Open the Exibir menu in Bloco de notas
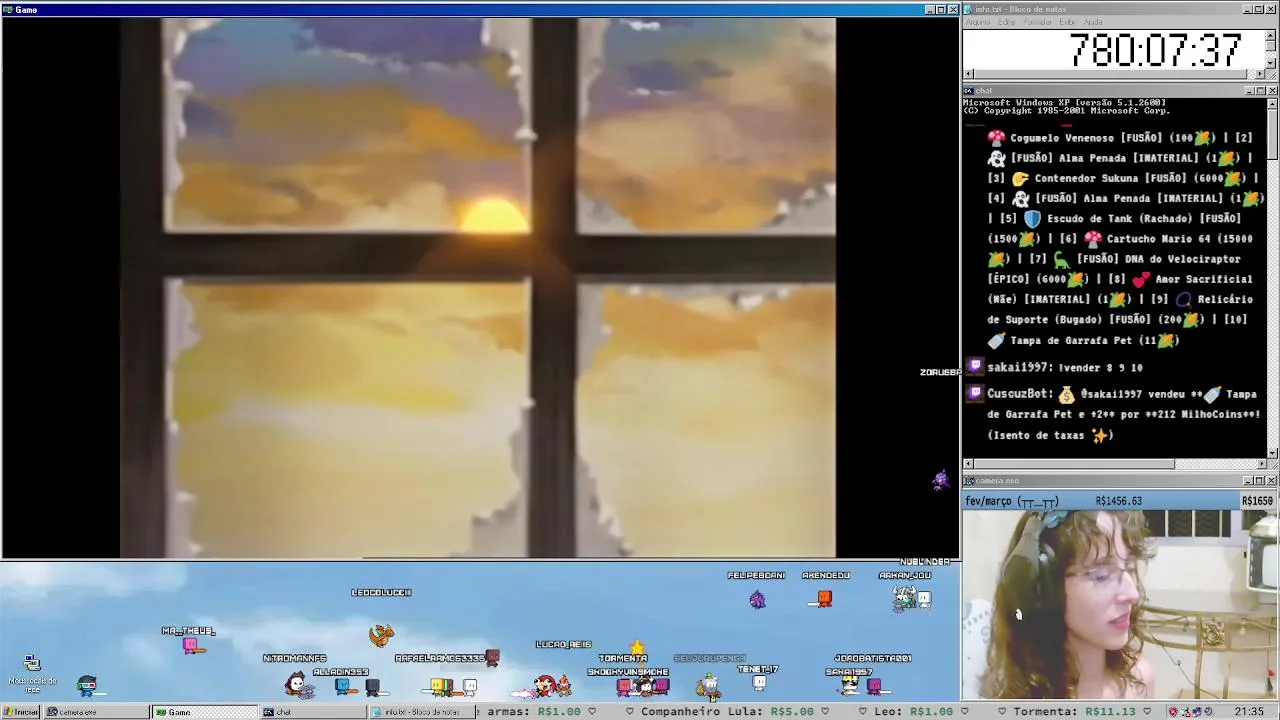The image size is (1280, 720). pyautogui.click(x=1068, y=22)
